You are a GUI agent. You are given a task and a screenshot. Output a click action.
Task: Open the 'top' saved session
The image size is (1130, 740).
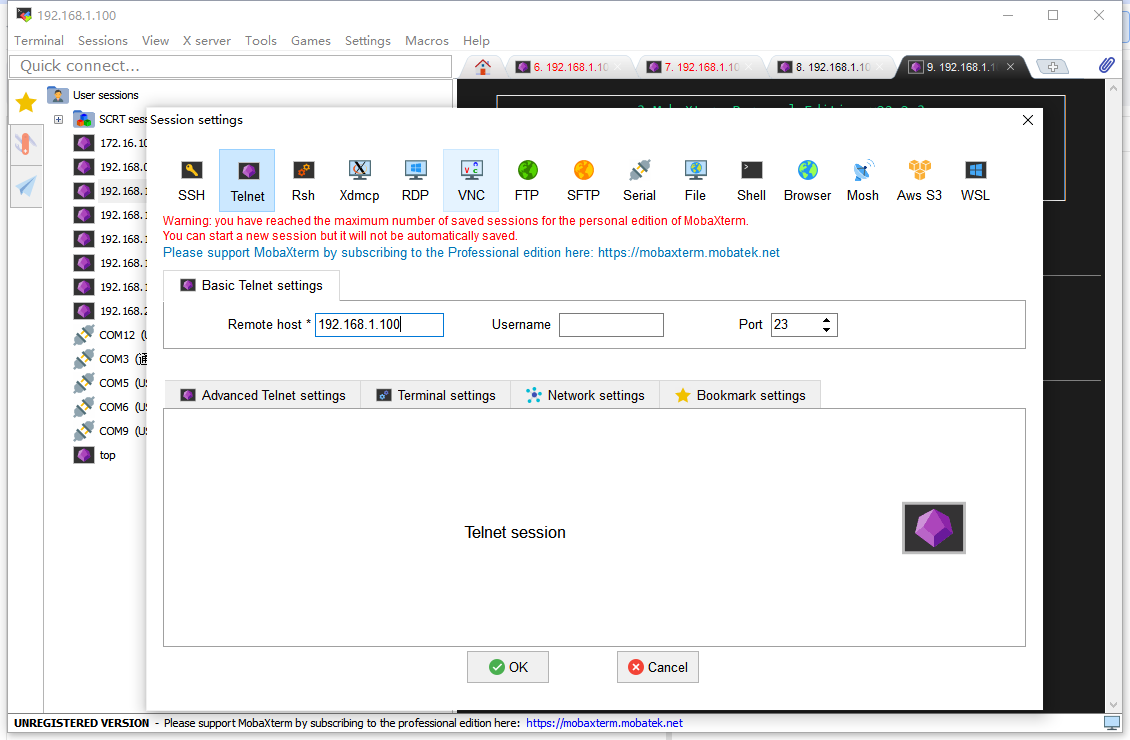(95, 455)
